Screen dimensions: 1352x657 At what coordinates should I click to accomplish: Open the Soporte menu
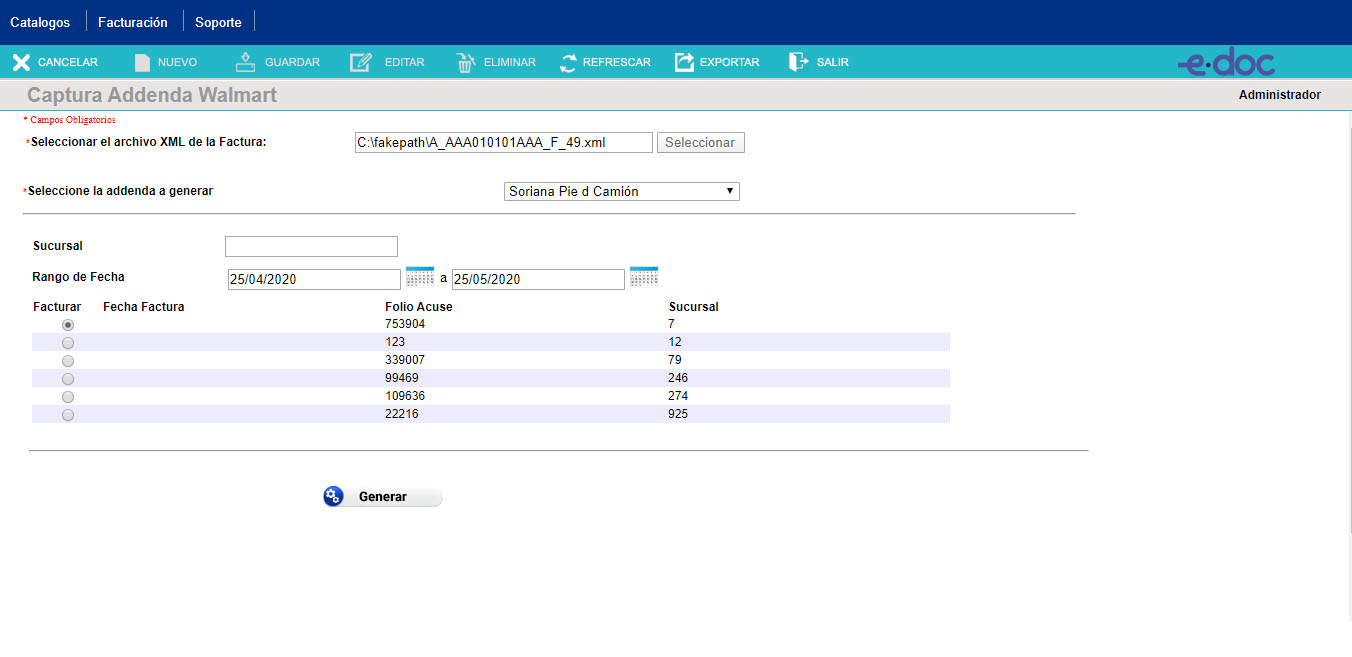click(x=218, y=22)
